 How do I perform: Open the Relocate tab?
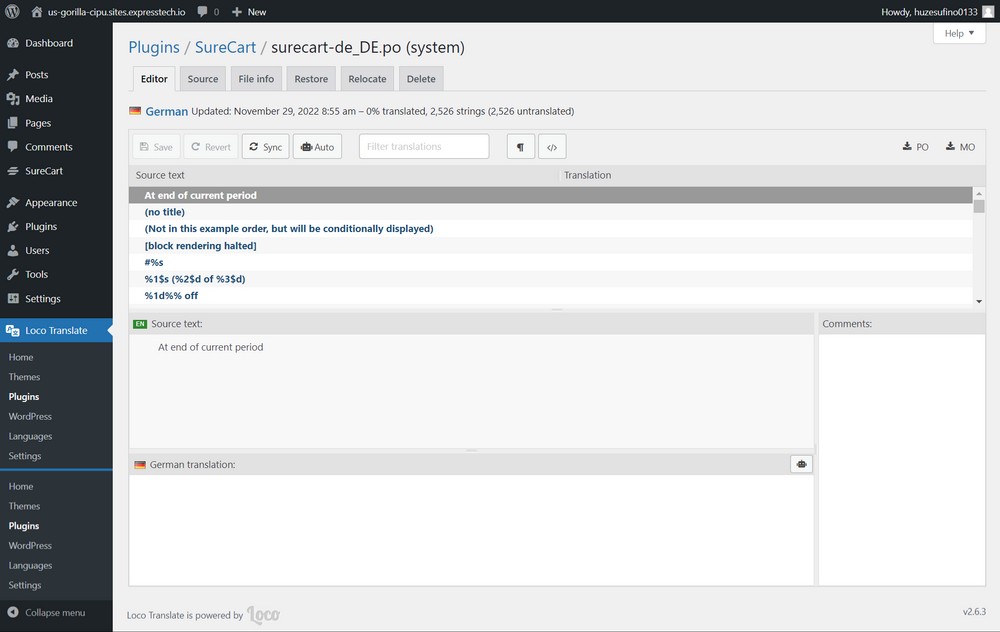click(x=367, y=79)
